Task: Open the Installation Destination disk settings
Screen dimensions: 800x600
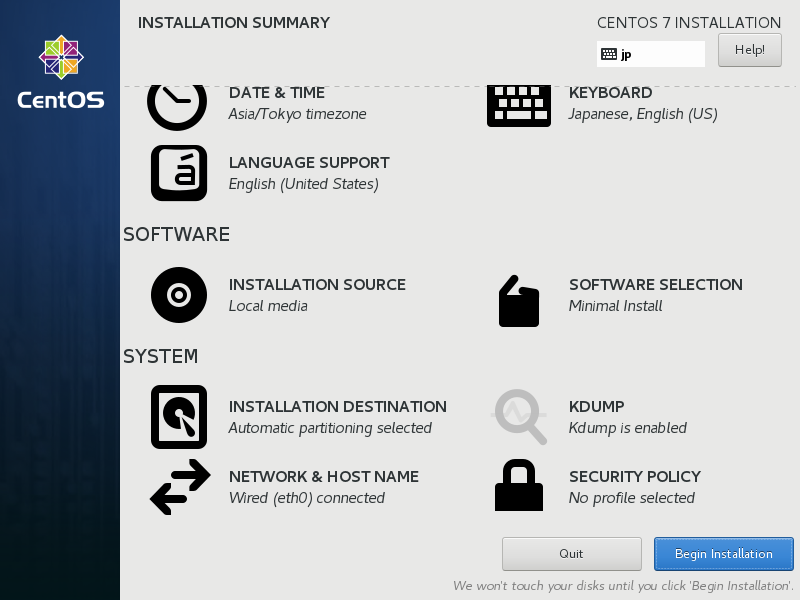Action: 178,417
